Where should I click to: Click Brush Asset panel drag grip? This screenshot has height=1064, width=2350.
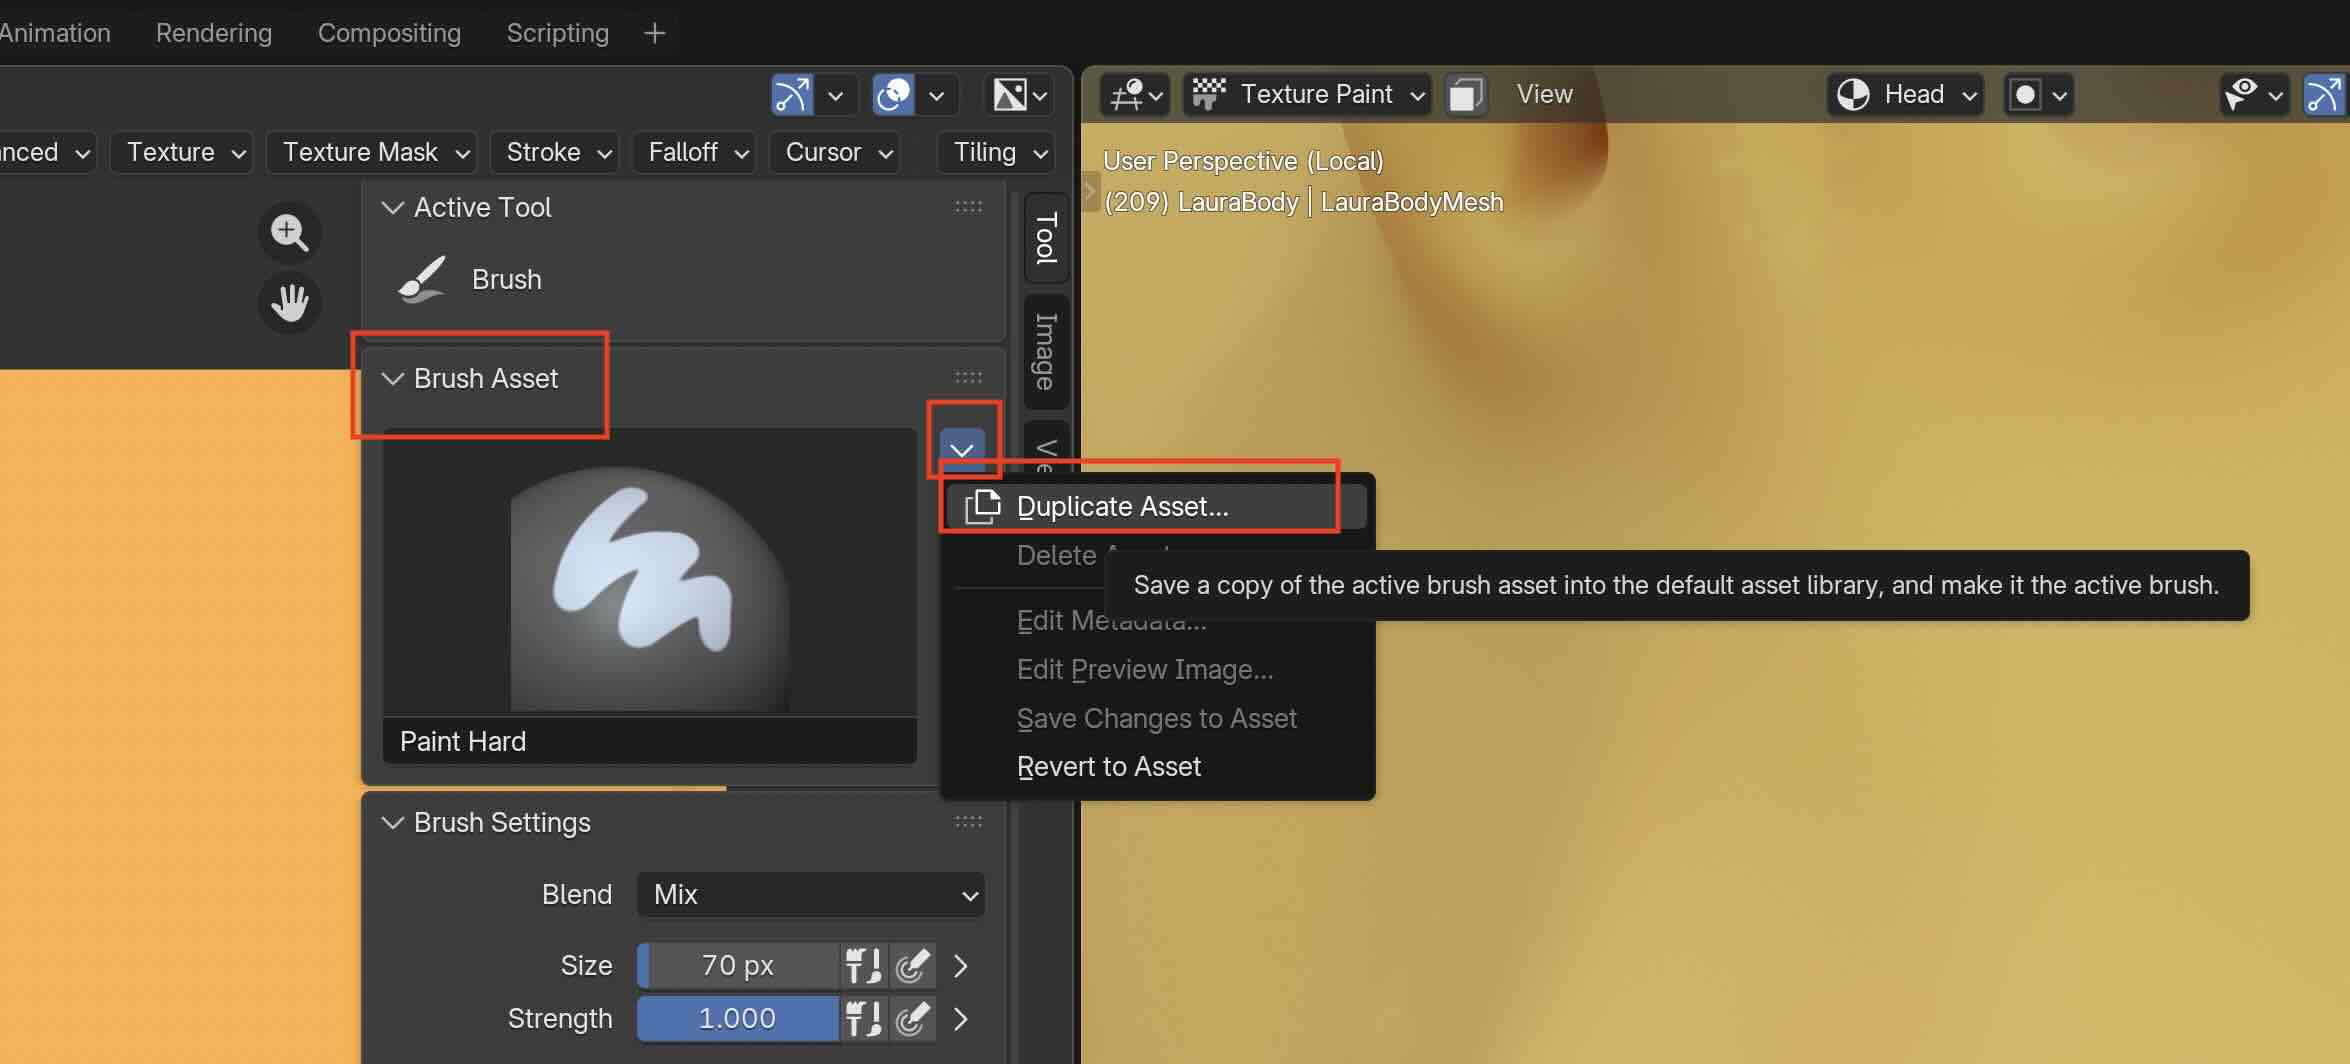point(968,378)
